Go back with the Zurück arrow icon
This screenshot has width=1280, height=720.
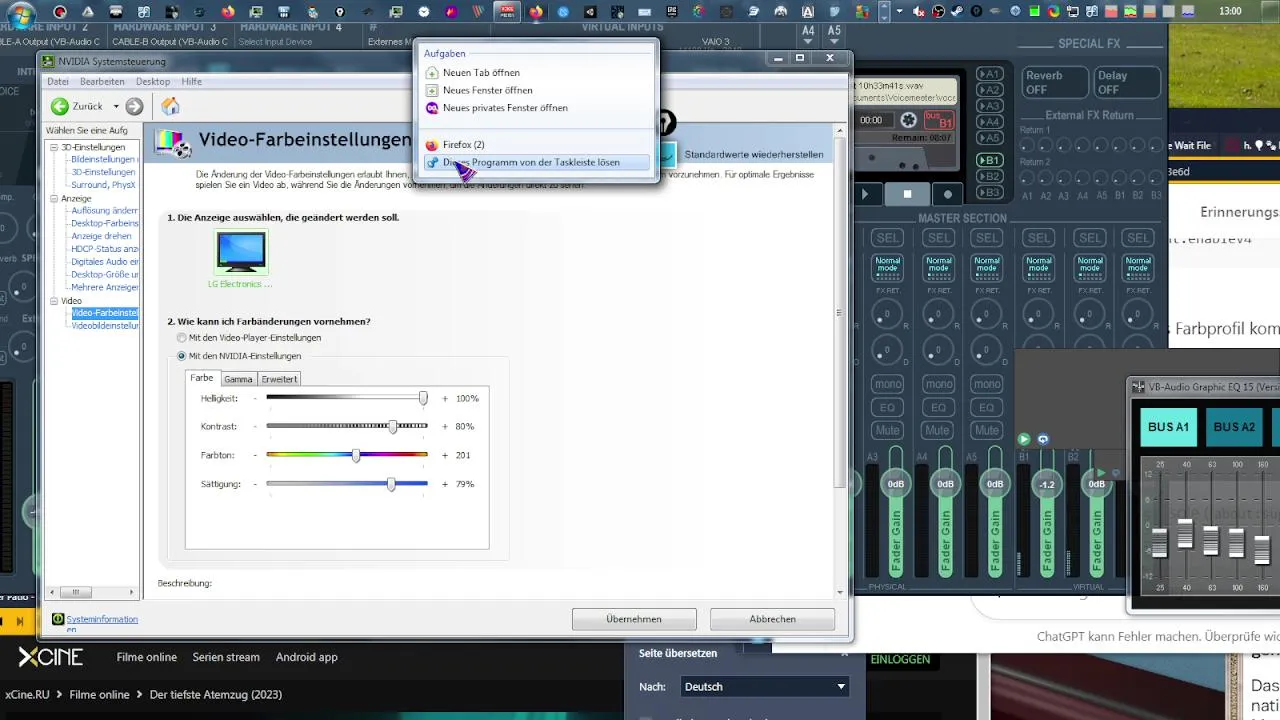click(60, 106)
